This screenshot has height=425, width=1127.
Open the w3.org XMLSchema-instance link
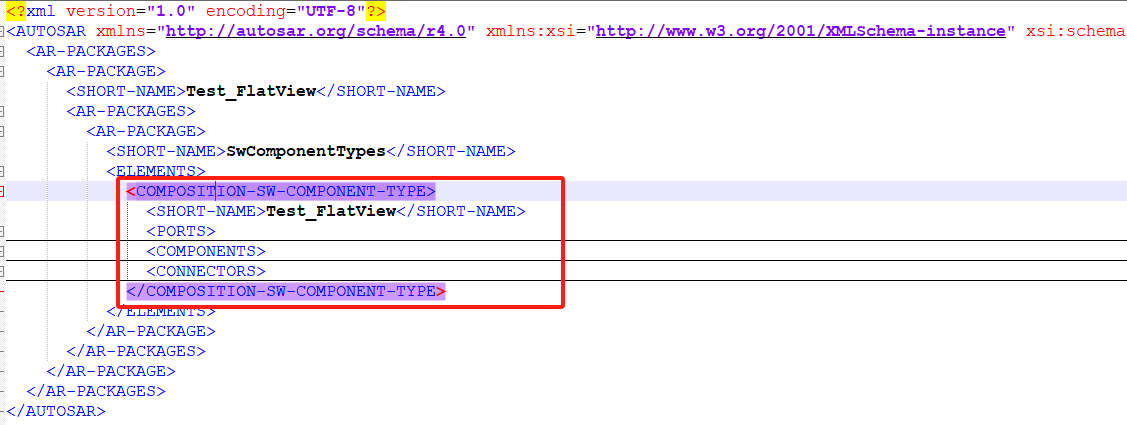[800, 32]
